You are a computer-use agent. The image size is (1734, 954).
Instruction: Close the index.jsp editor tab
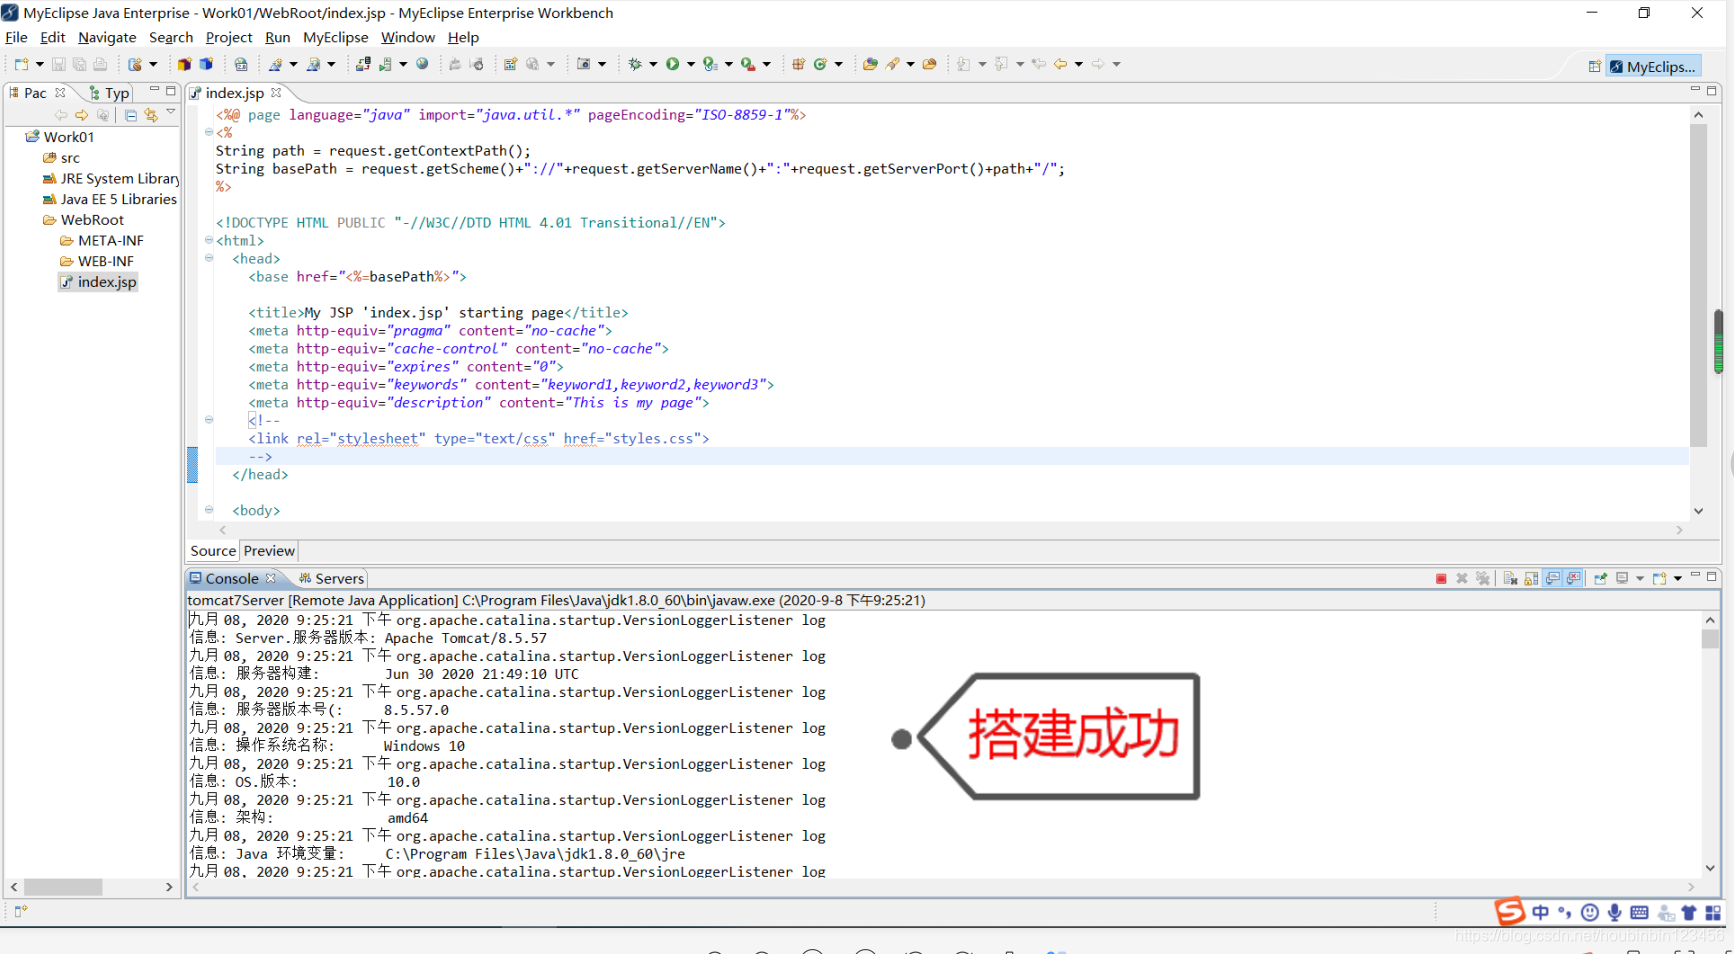(x=276, y=93)
